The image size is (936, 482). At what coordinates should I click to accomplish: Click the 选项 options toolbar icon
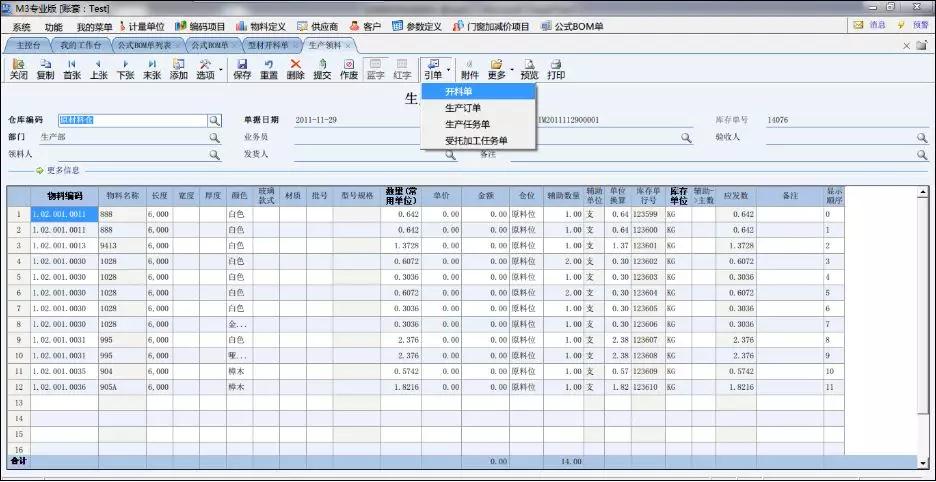click(205, 70)
